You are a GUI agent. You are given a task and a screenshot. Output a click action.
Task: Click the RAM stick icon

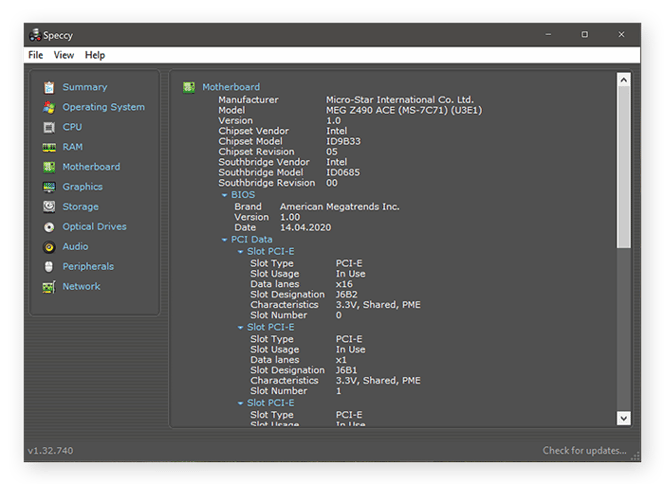pos(49,147)
